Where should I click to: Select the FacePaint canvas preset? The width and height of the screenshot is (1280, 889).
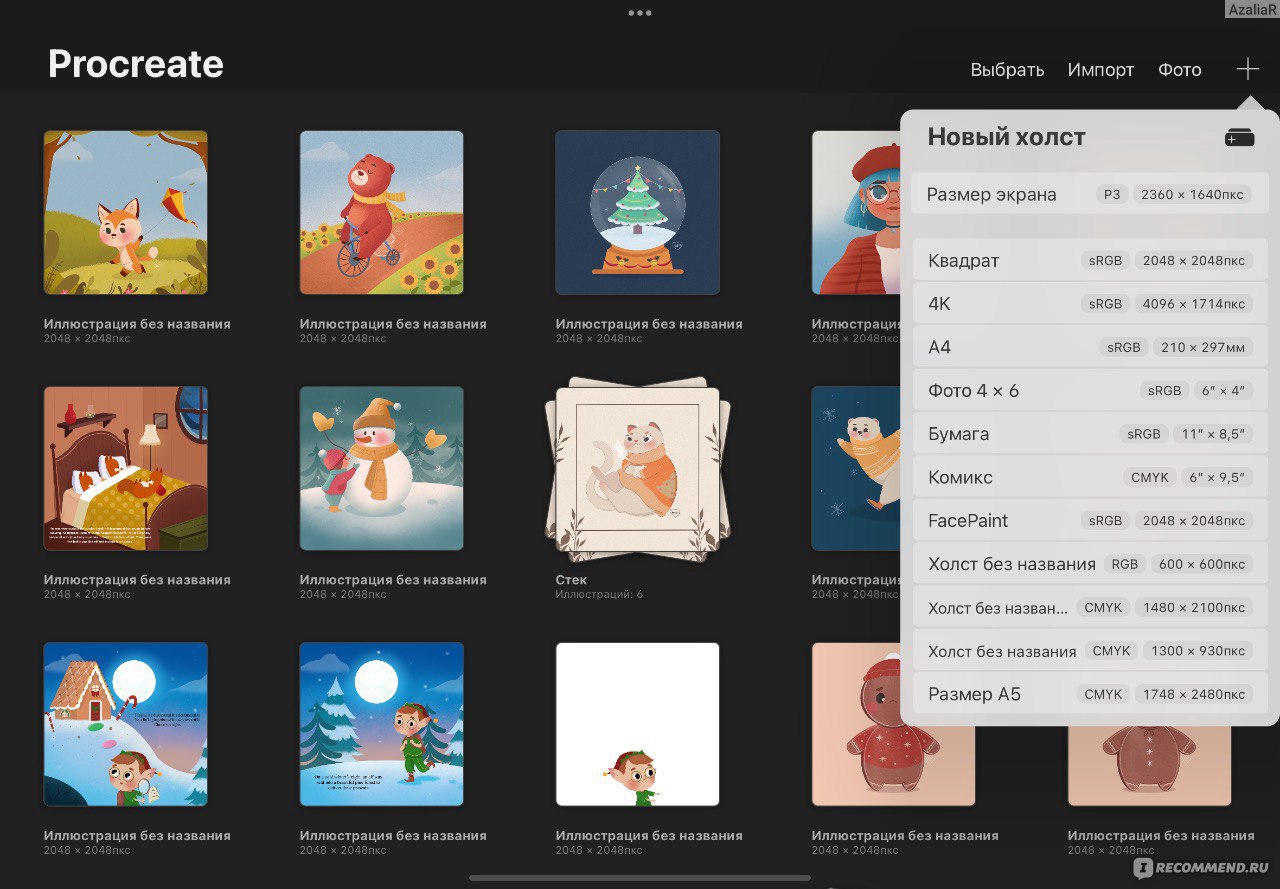click(x=1090, y=520)
